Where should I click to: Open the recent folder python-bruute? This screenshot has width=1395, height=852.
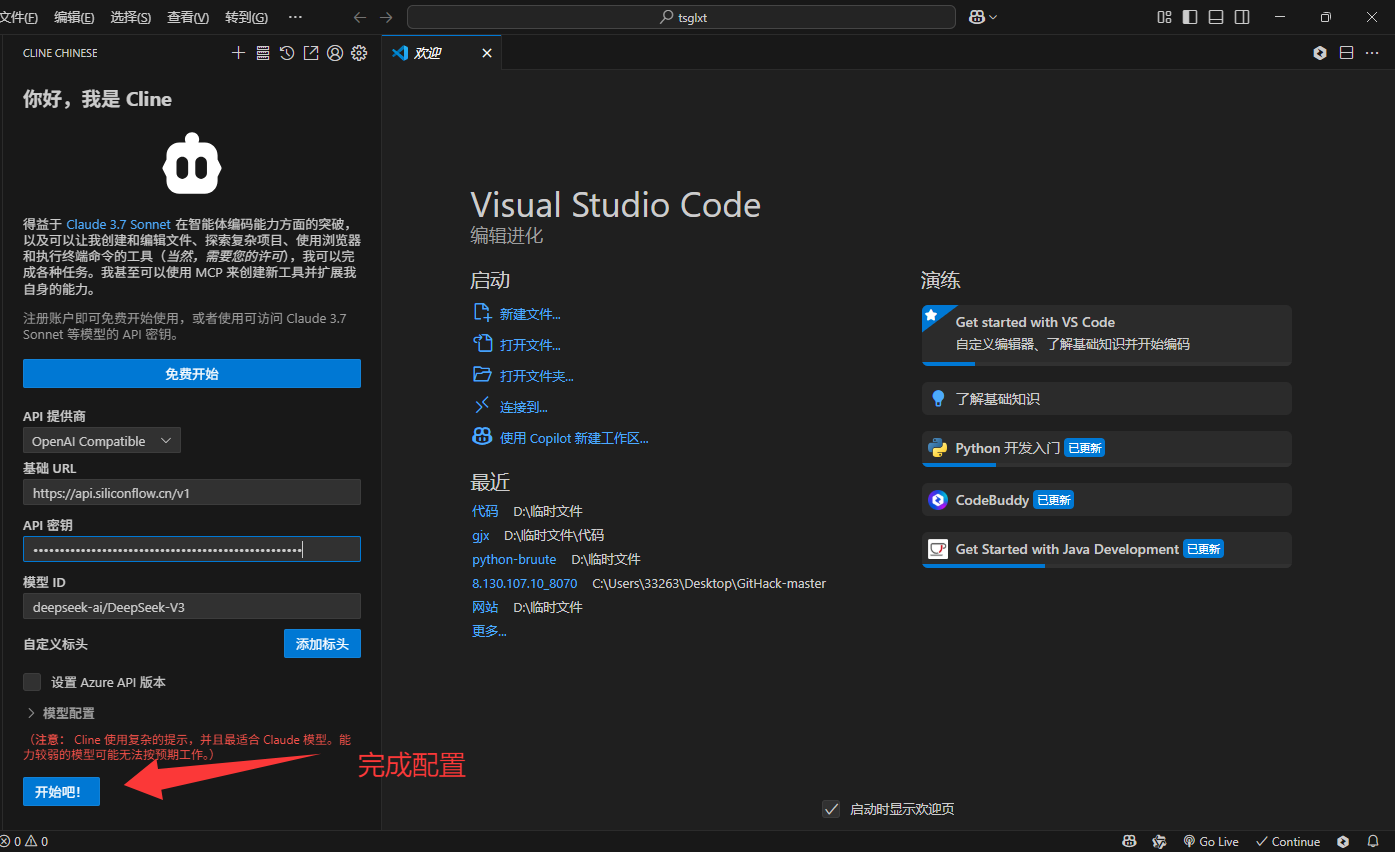point(514,559)
